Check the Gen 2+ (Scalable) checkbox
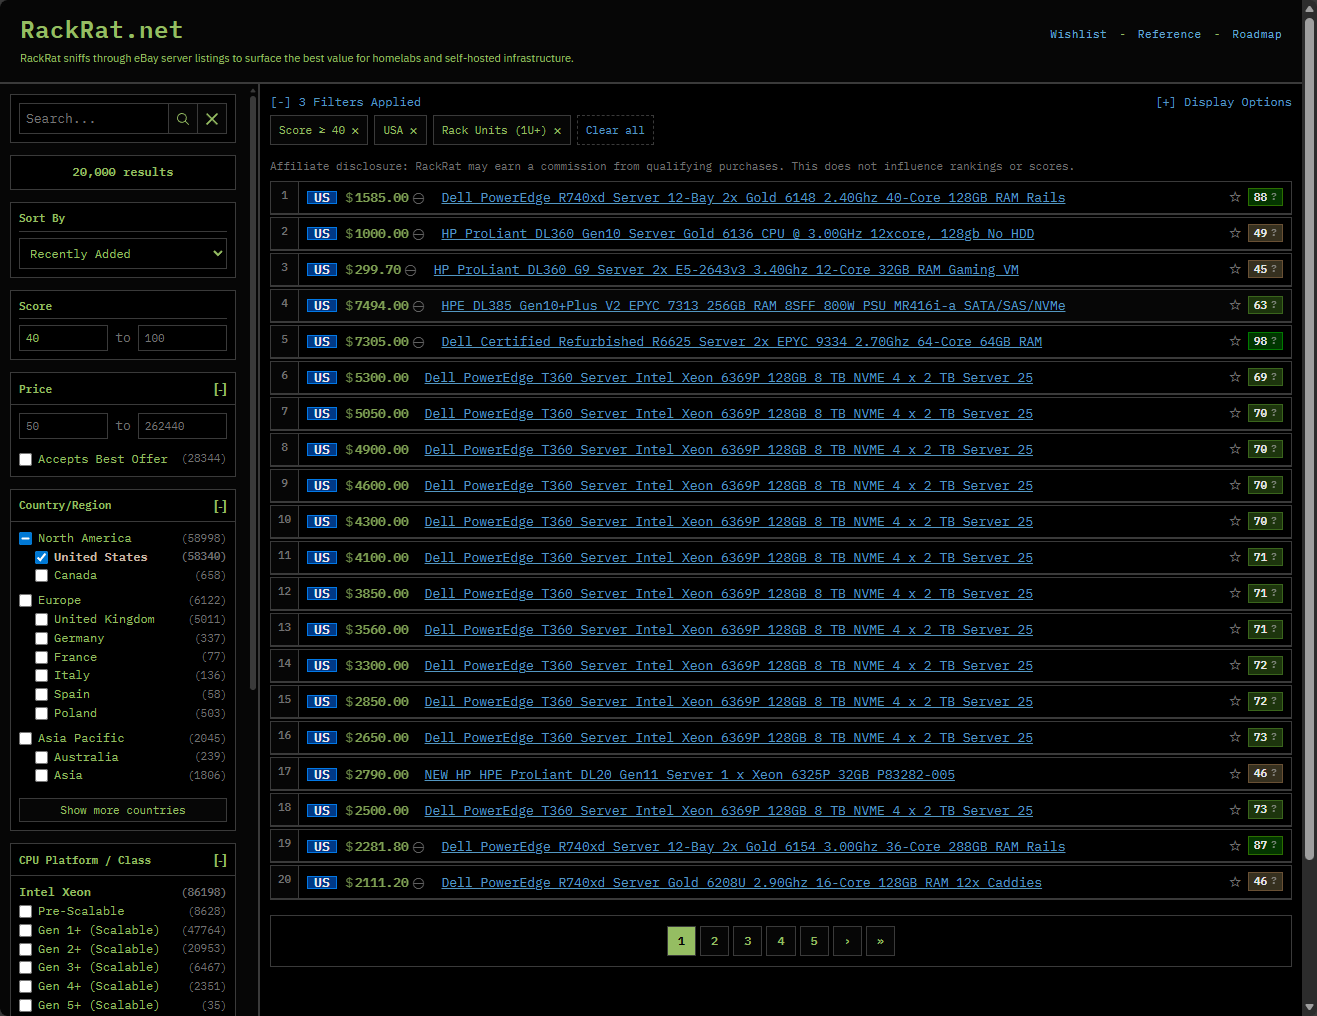The image size is (1317, 1016). click(26, 949)
